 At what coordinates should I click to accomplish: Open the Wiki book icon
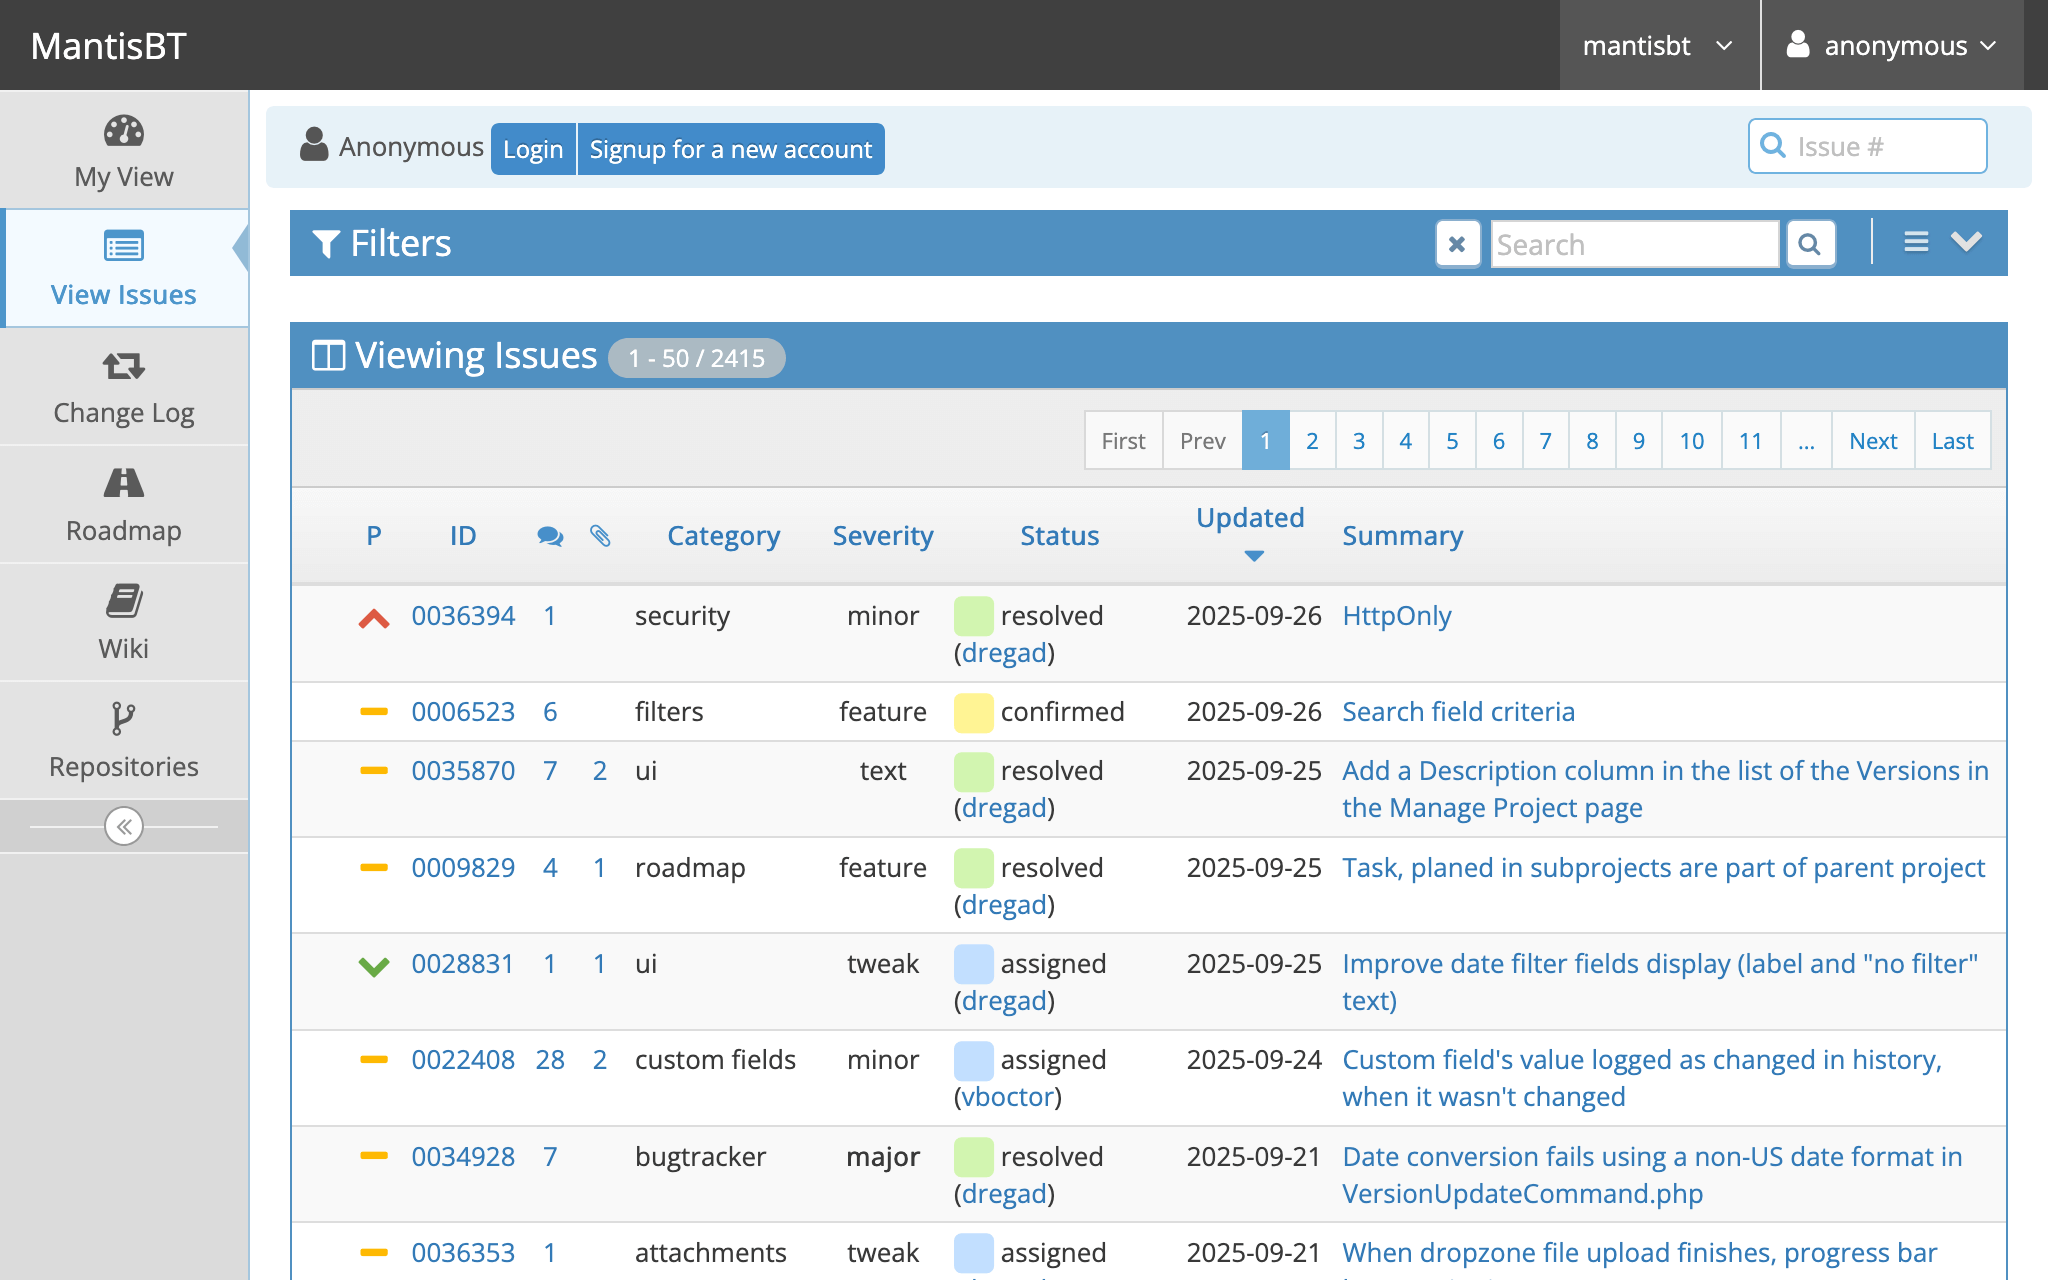point(124,601)
